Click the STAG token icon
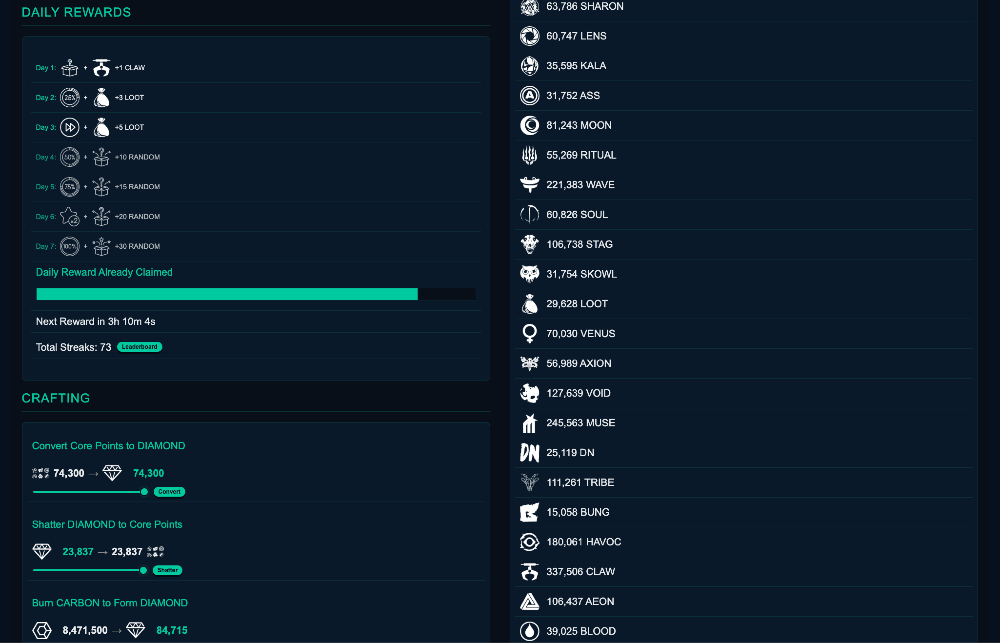Image resolution: width=1000 pixels, height=643 pixels. coord(529,244)
